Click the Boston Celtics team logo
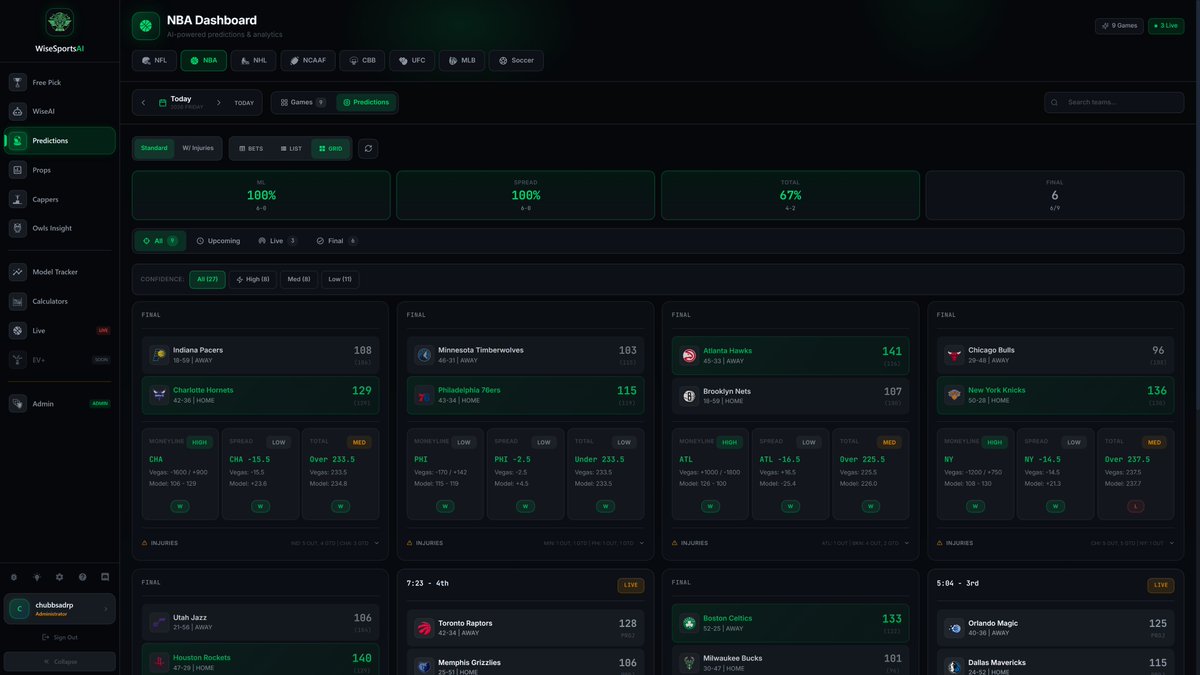1200x675 pixels. point(689,623)
